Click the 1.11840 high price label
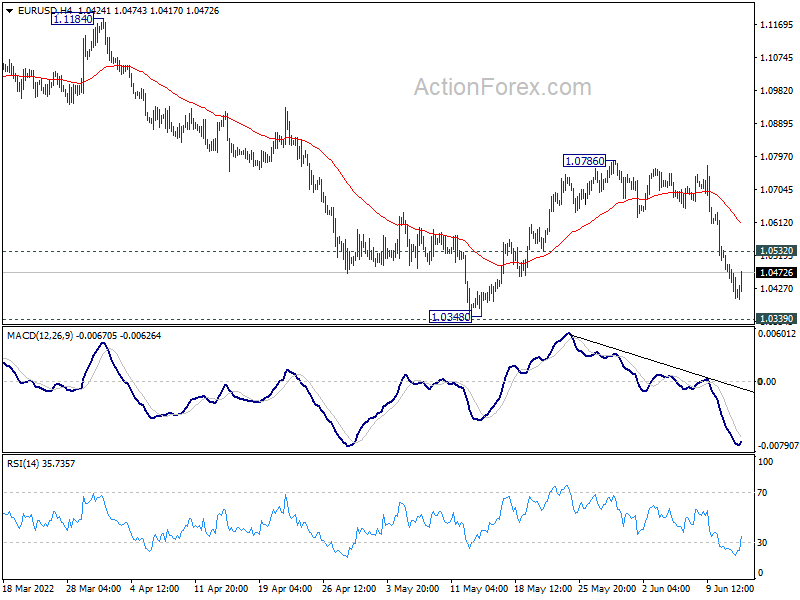 point(73,19)
